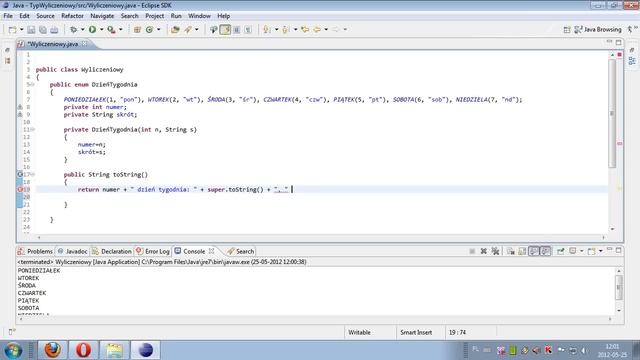Screen dimensions: 640x360
Task: Click the Open Perspective icon
Action: point(567,30)
